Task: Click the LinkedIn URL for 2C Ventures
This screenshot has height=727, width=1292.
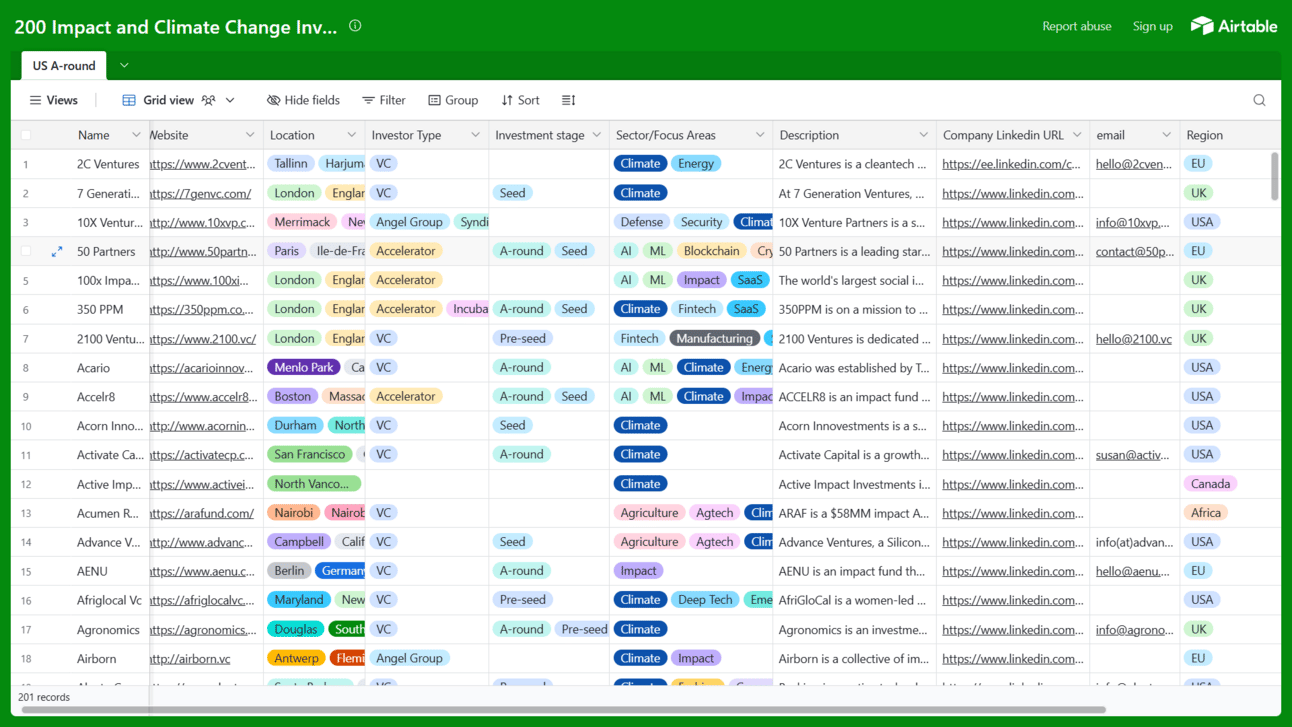Action: (1011, 164)
